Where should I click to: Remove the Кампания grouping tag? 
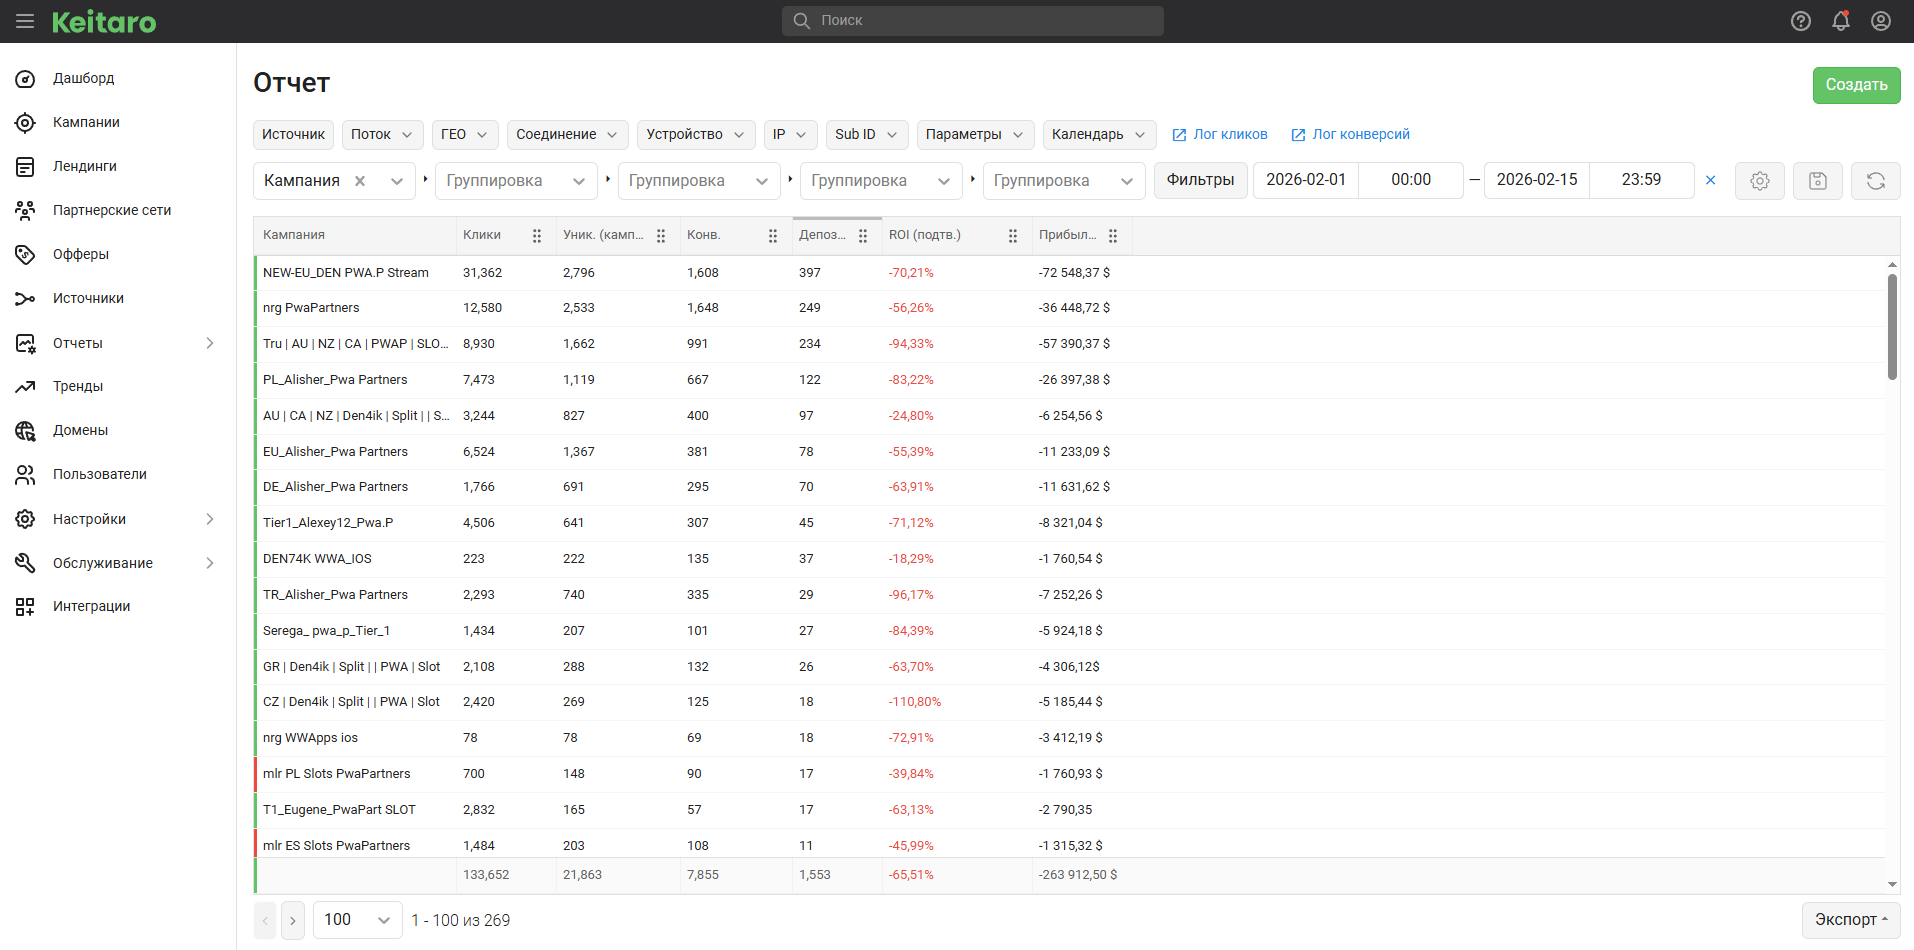pos(360,181)
